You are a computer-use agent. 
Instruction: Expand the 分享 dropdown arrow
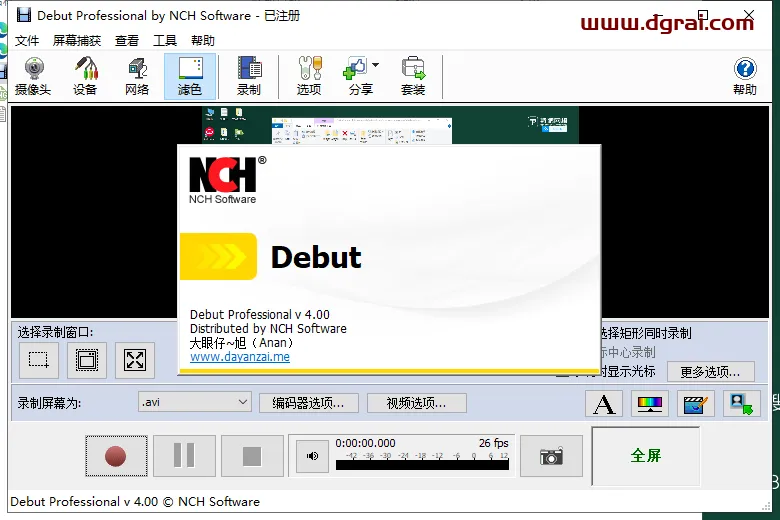click(376, 65)
